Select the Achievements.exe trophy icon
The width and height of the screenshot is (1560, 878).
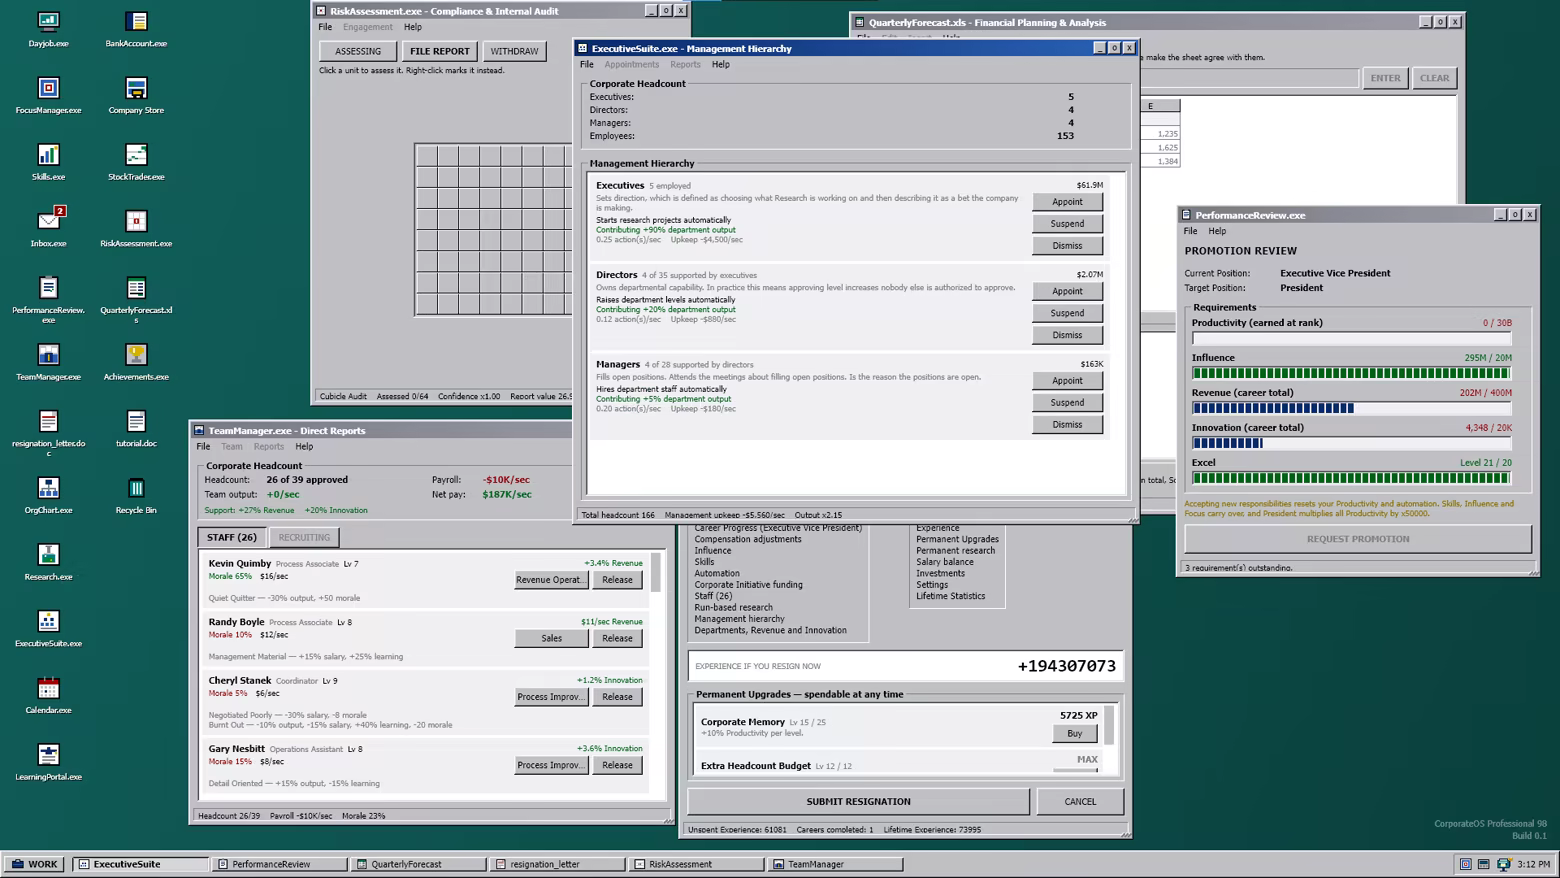[136, 362]
